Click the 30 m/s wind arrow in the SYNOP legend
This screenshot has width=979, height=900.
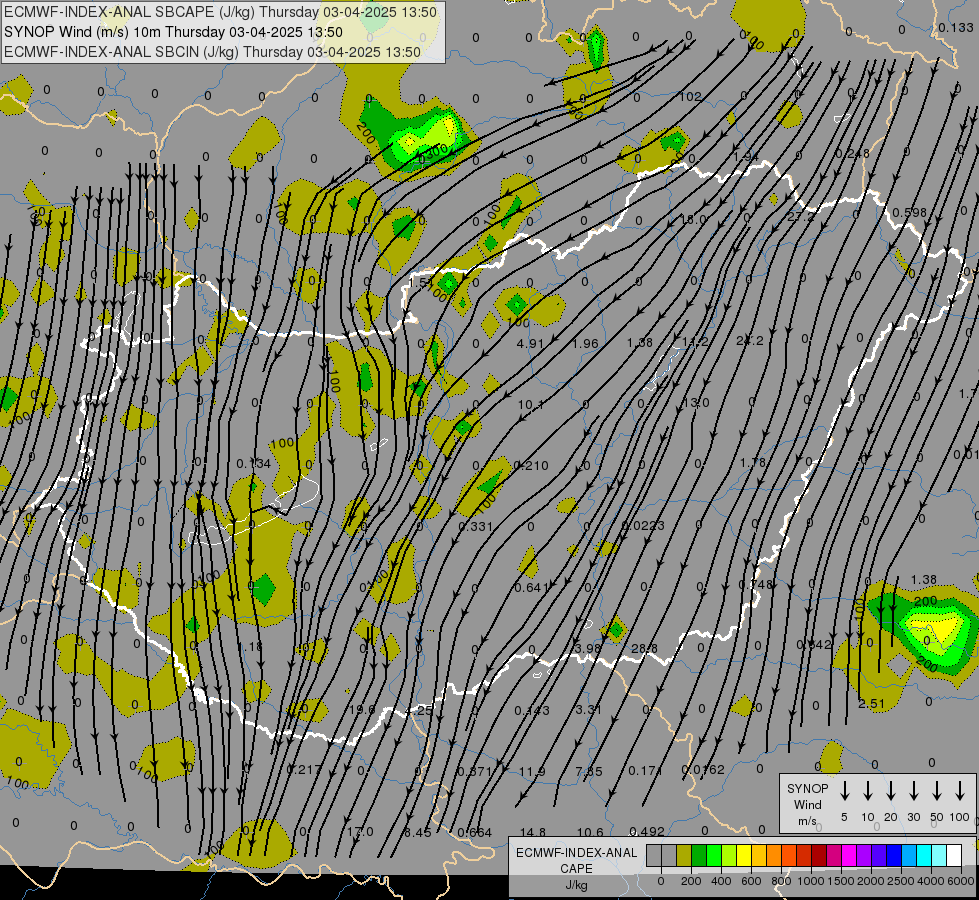913,791
